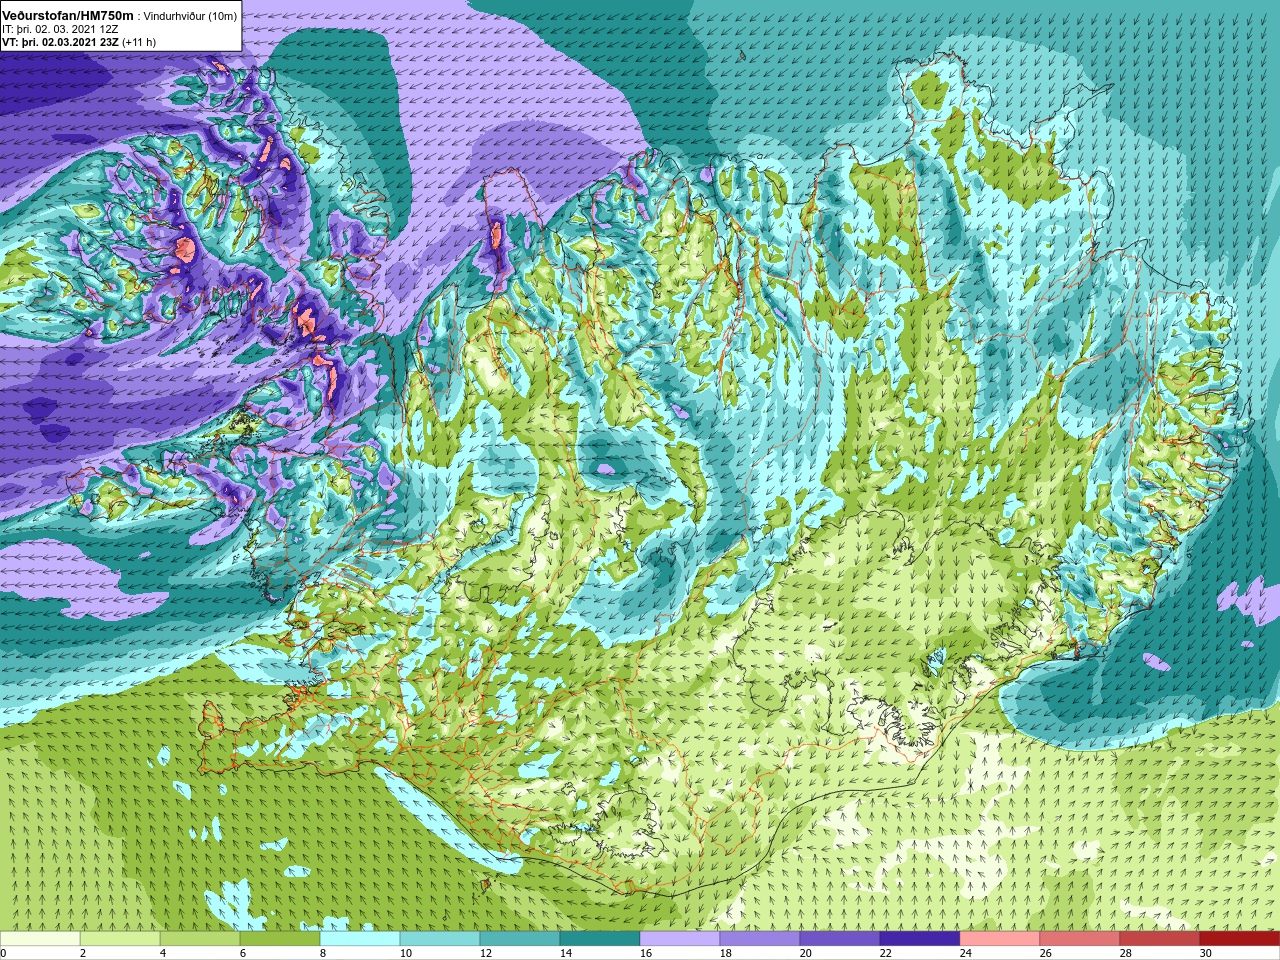Pick the 4–6 light green legend color
Image resolution: width=1280 pixels, height=960 pixels.
(x=200, y=938)
